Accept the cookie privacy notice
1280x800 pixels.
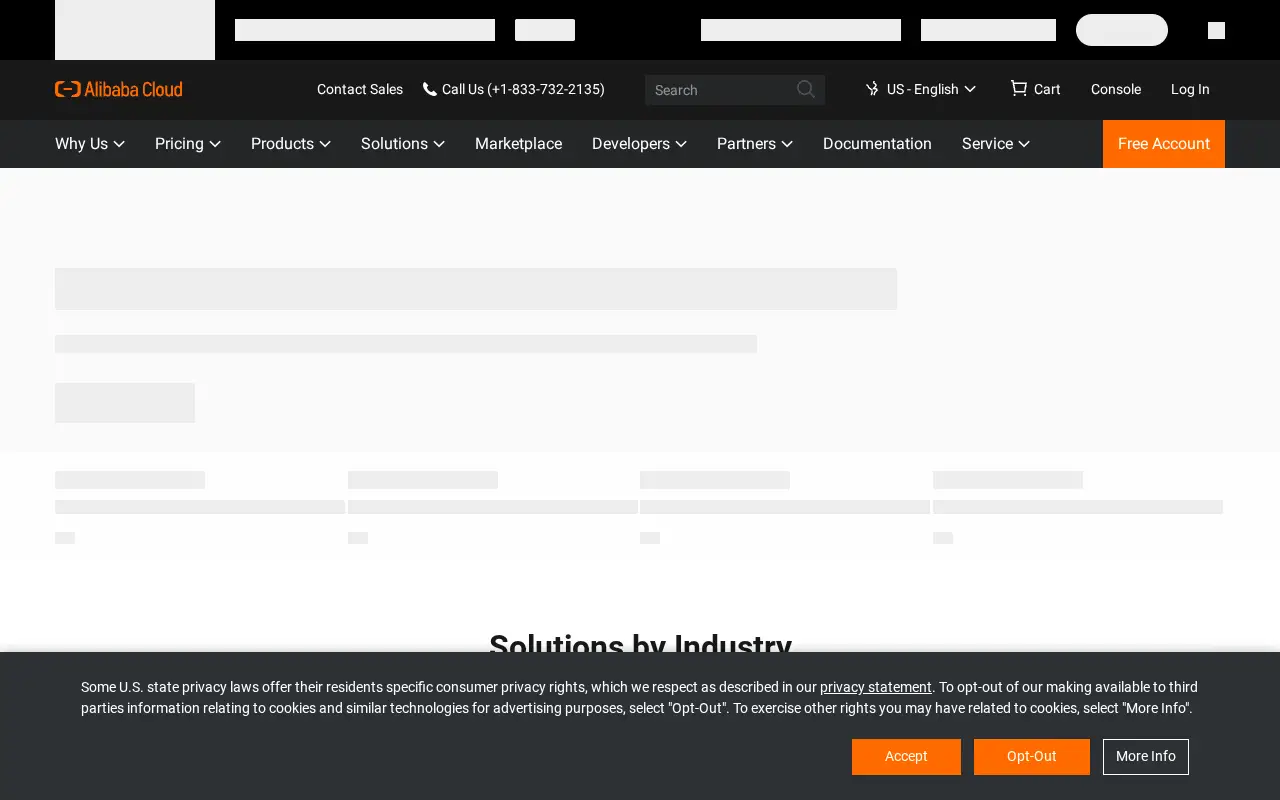pos(906,757)
